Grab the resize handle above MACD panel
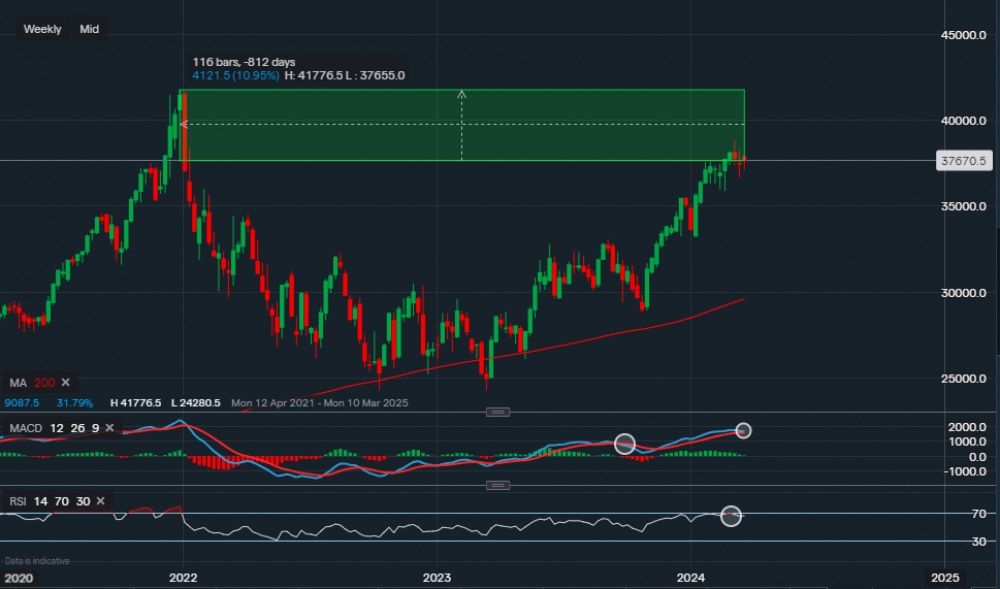Image resolution: width=1000 pixels, height=589 pixels. [x=497, y=412]
